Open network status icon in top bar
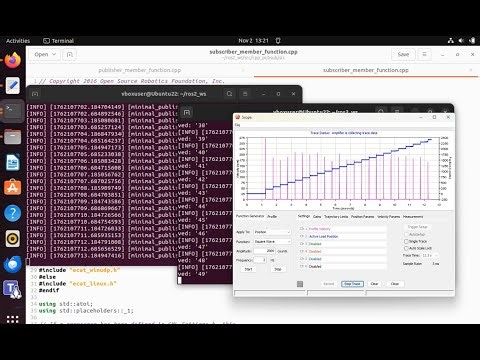 [x=451, y=41]
